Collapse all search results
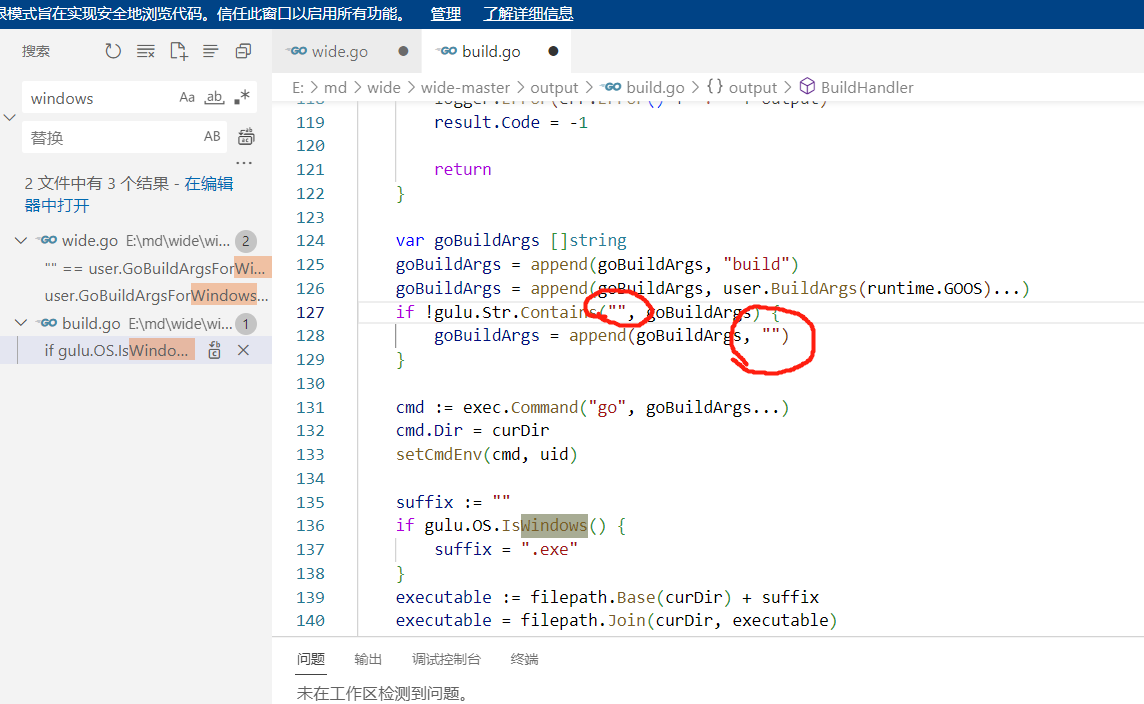This screenshot has height=704, width=1144. pyautogui.click(x=243, y=51)
